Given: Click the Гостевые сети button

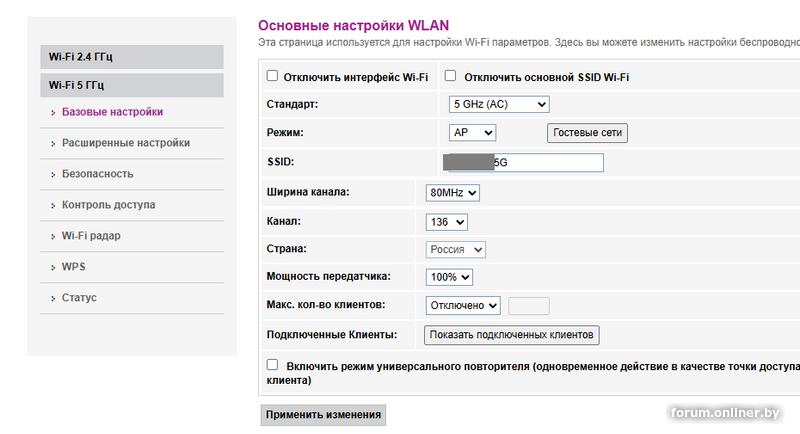Looking at the screenshot, I should coord(587,132).
